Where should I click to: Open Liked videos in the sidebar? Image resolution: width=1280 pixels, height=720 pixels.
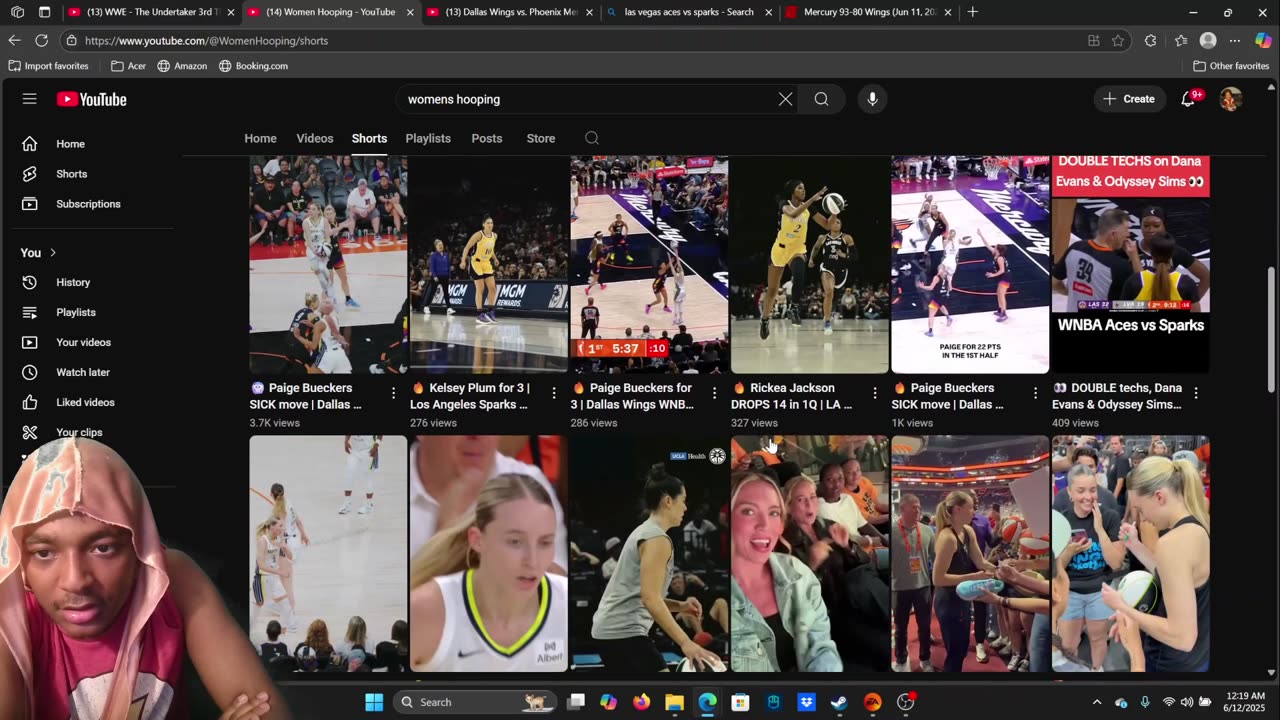tap(85, 402)
